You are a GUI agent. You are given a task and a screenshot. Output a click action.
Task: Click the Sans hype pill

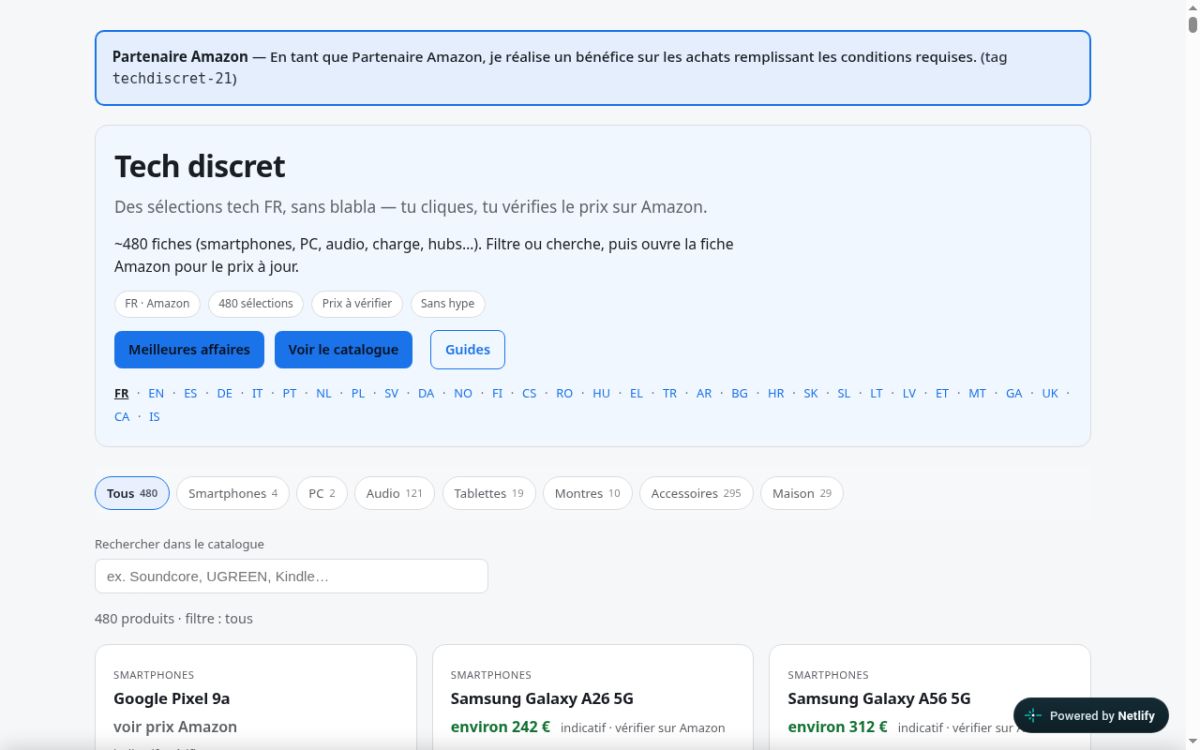[448, 303]
